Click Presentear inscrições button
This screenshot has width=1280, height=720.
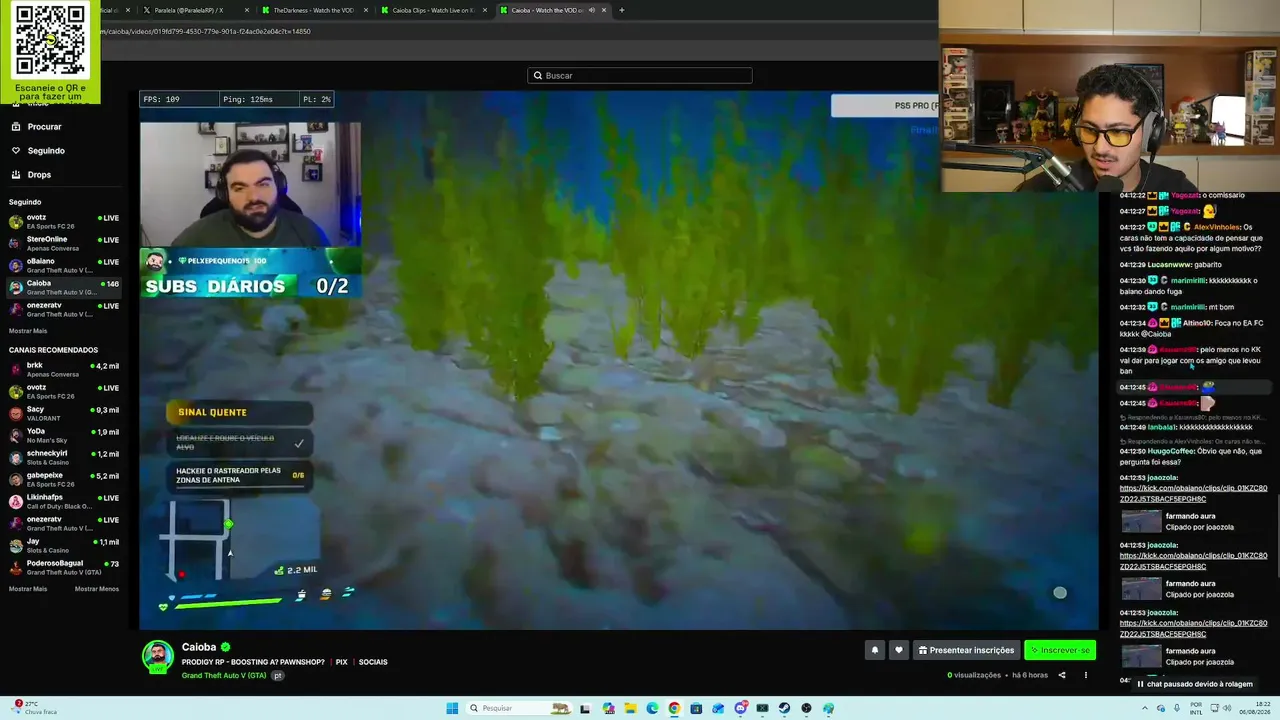(x=966, y=650)
